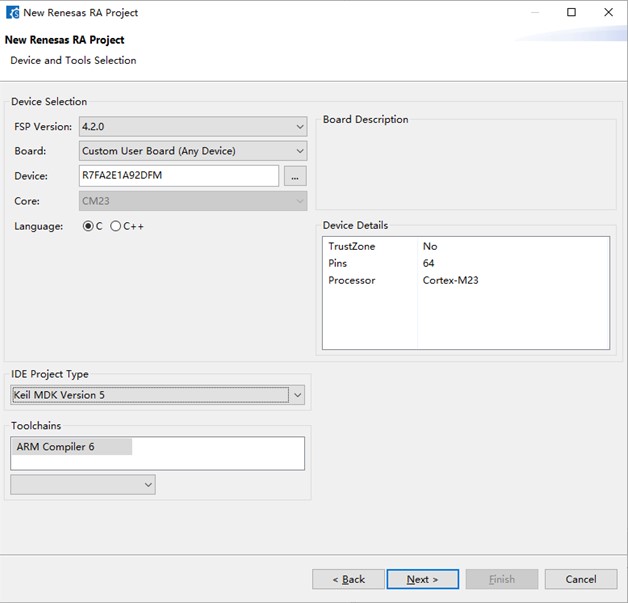Viewport: 628px width, 603px height.
Task: Click the greyed-out Finish button
Action: coord(501,579)
